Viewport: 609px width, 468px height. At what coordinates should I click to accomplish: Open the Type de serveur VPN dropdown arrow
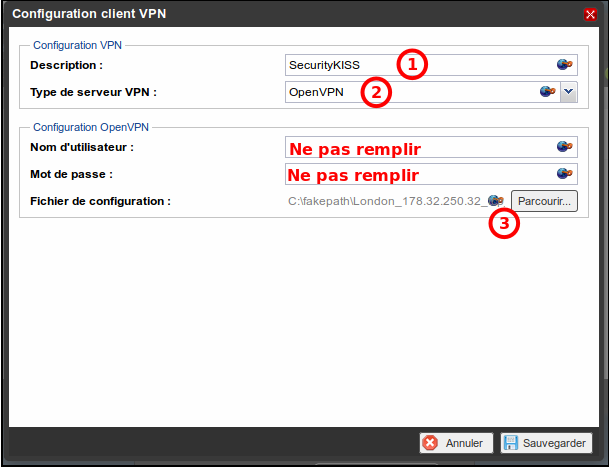point(569,91)
